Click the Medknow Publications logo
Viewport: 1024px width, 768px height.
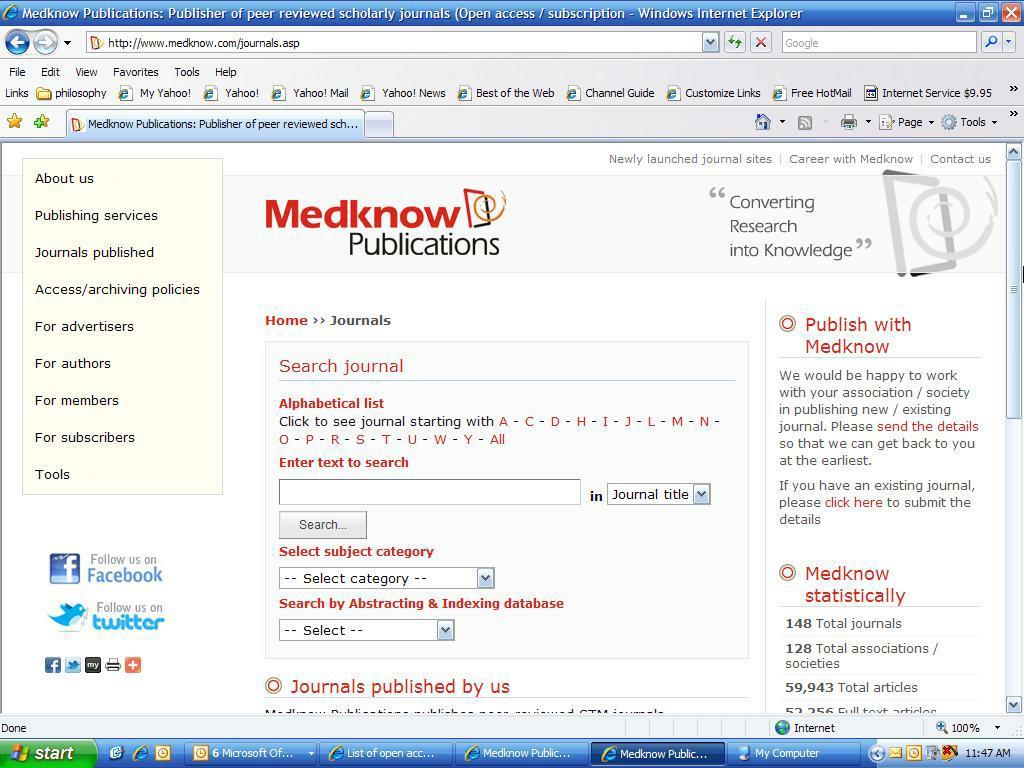pos(385,223)
